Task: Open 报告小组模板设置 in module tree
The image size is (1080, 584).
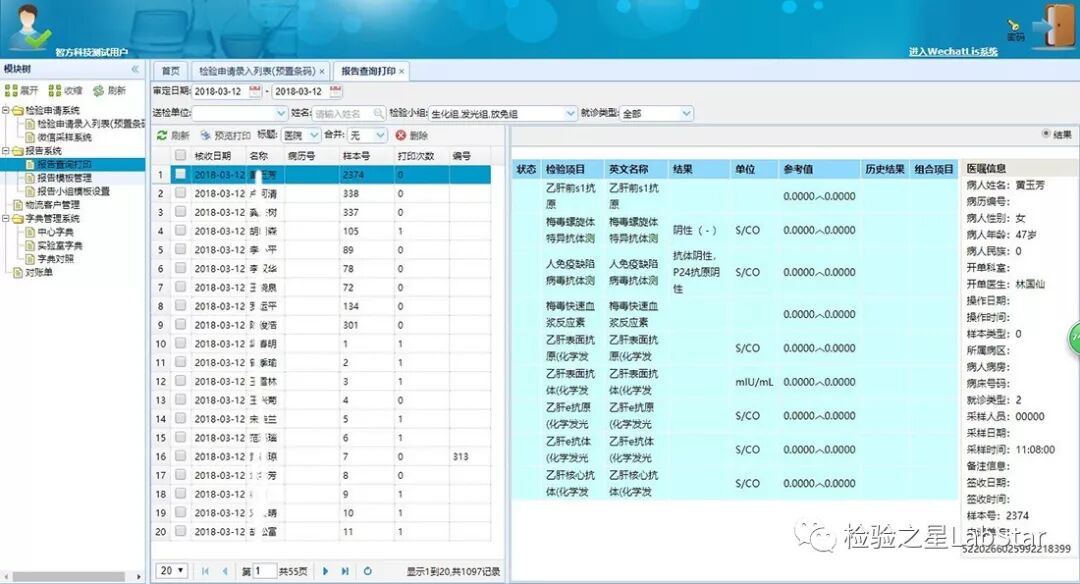Action: pos(73,191)
